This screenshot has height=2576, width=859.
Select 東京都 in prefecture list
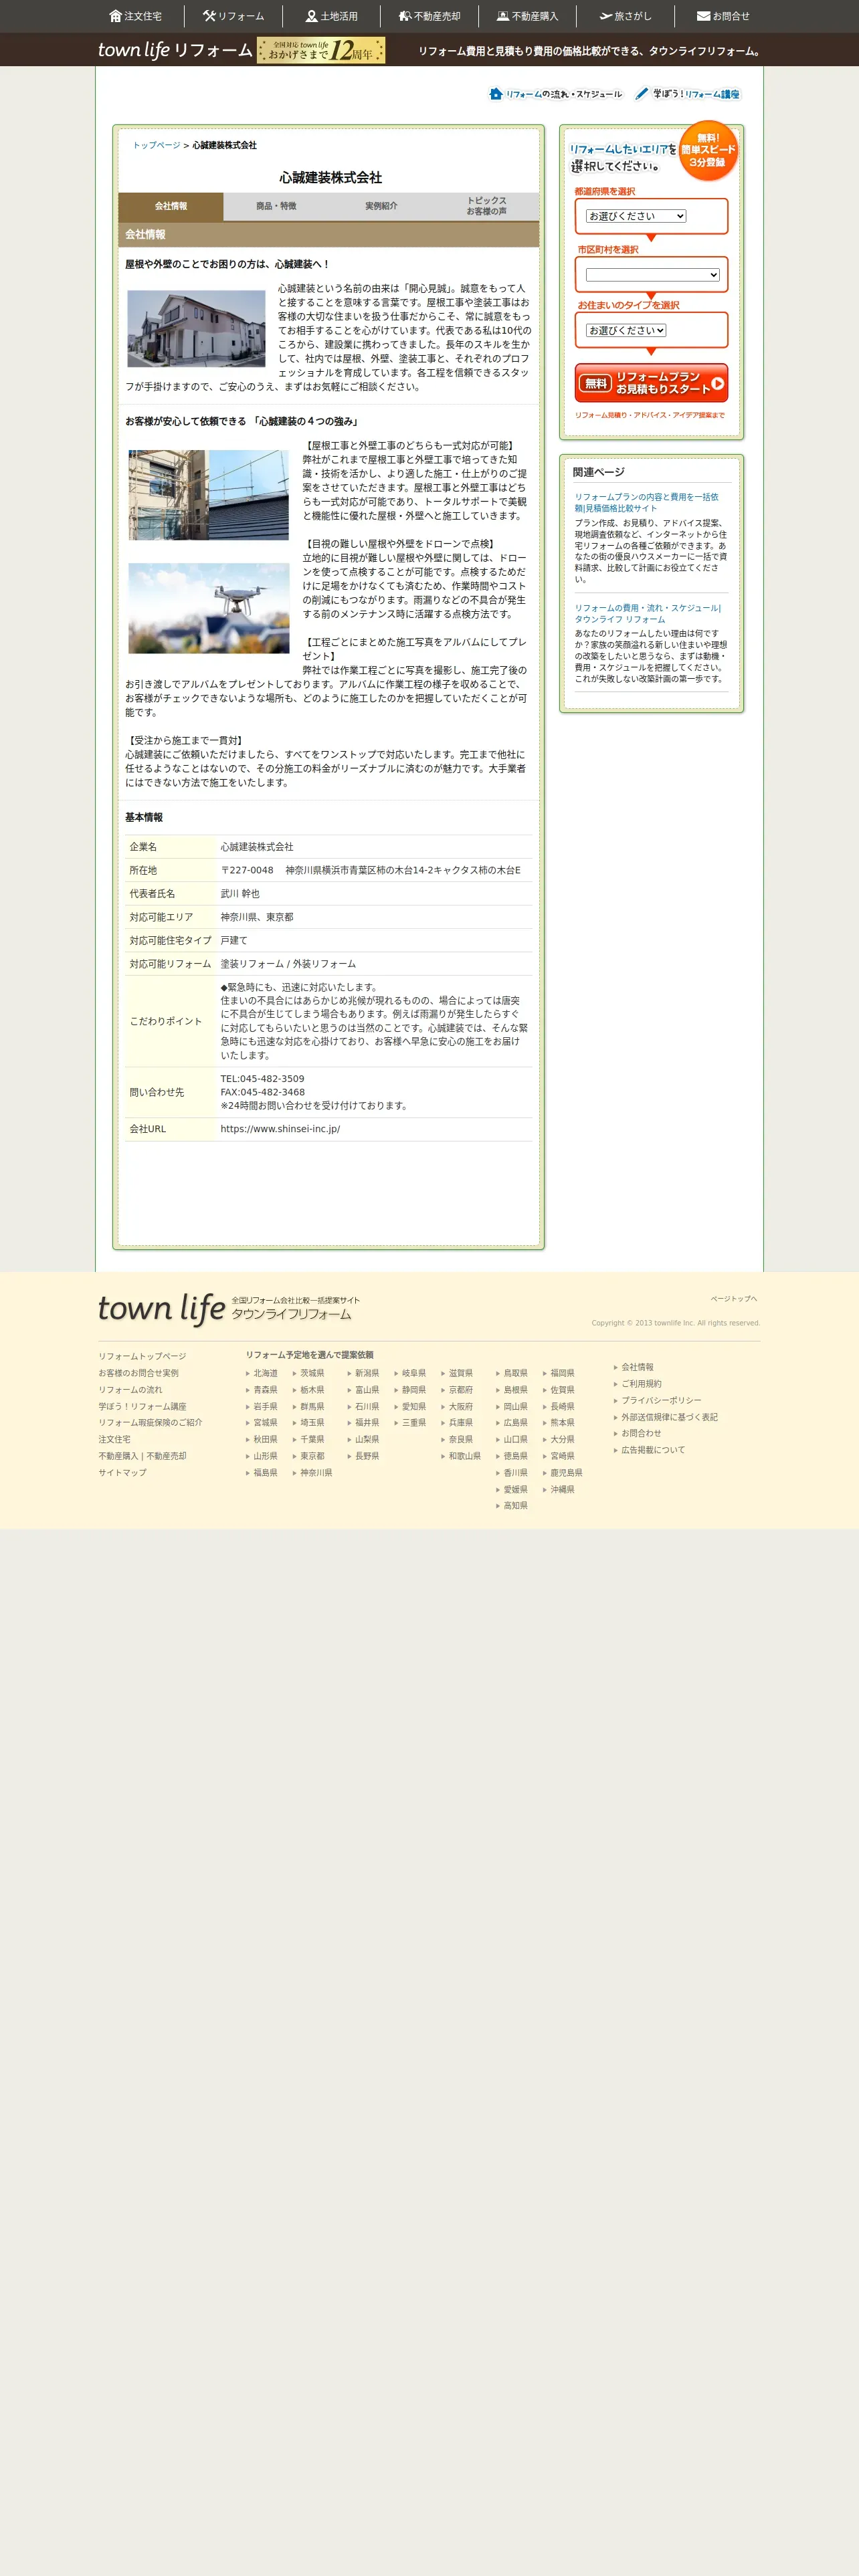click(312, 1456)
